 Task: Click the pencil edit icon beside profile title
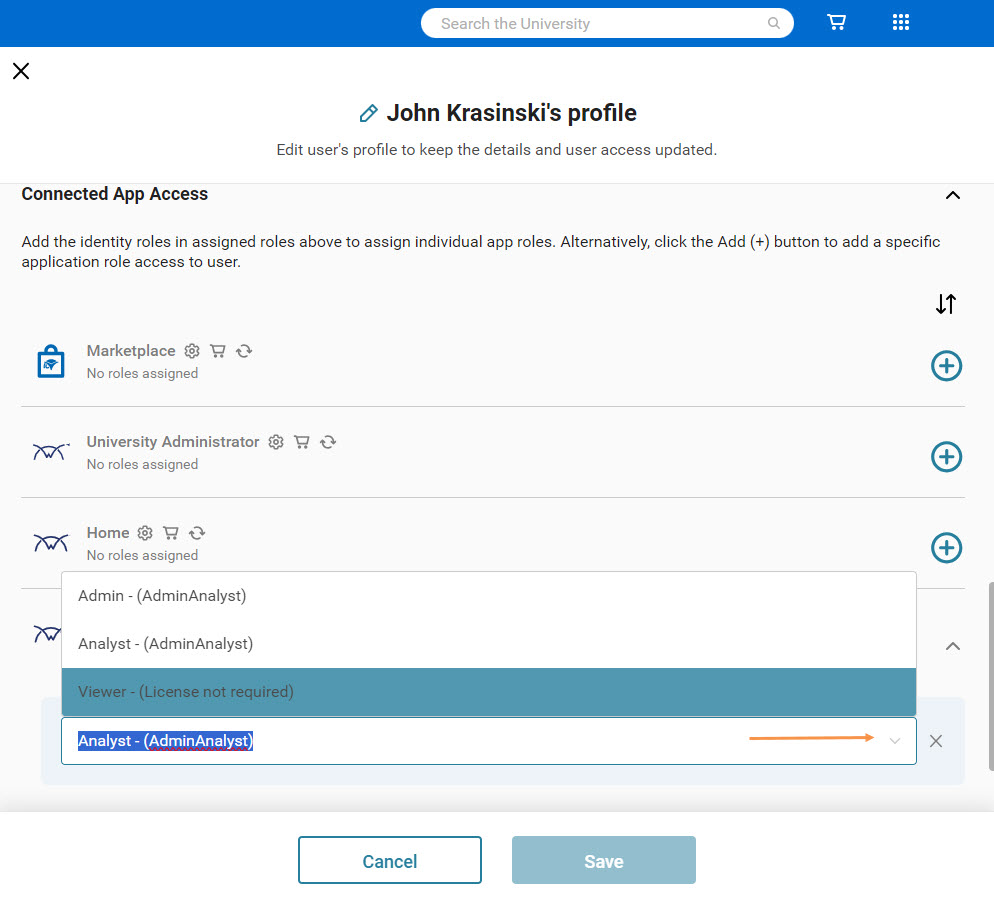tap(368, 114)
